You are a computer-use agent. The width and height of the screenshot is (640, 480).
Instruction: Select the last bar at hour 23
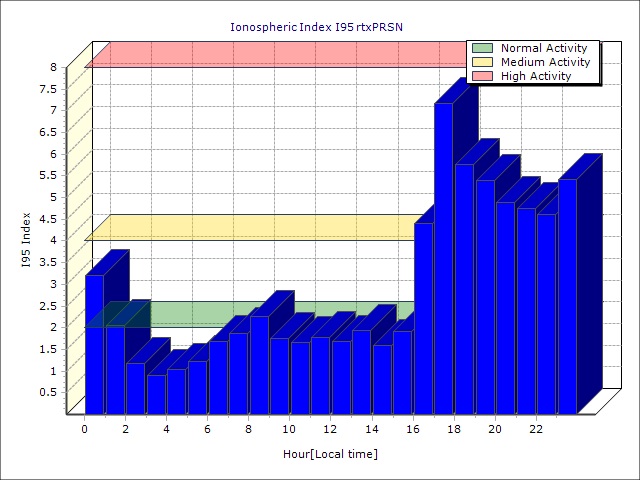pos(567,300)
